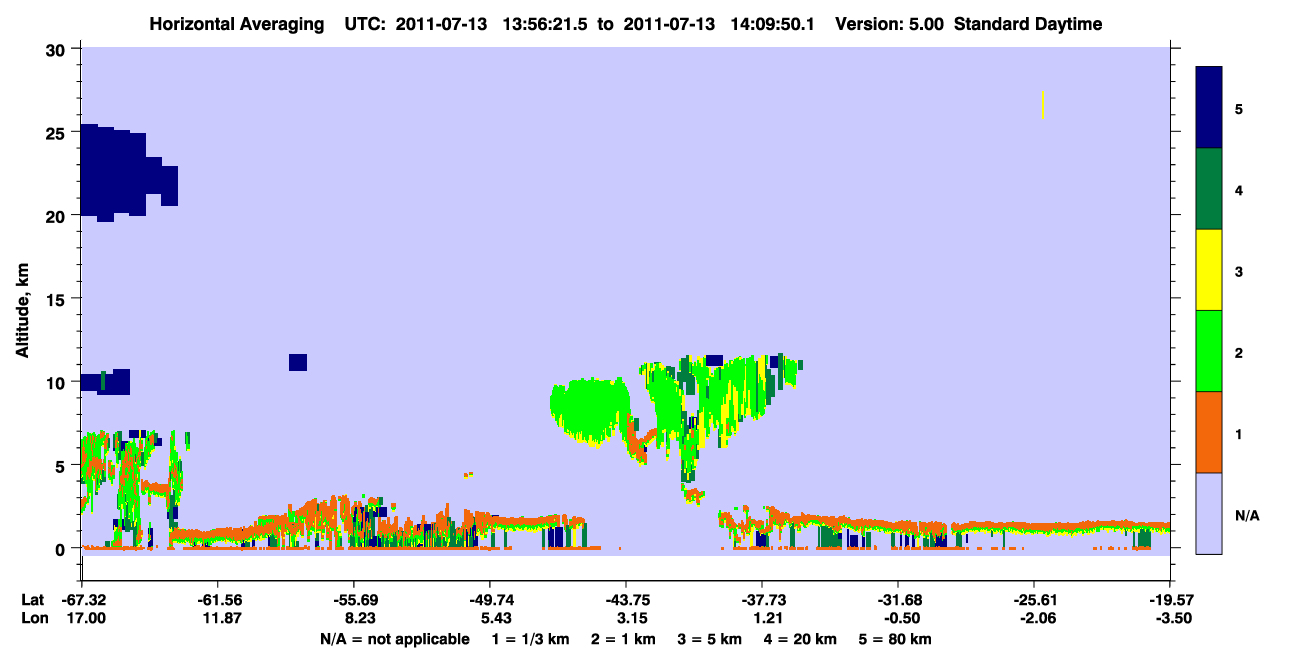Click the altitude tick label '30'
Viewport: 1300px width, 667px height.
click(x=58, y=49)
